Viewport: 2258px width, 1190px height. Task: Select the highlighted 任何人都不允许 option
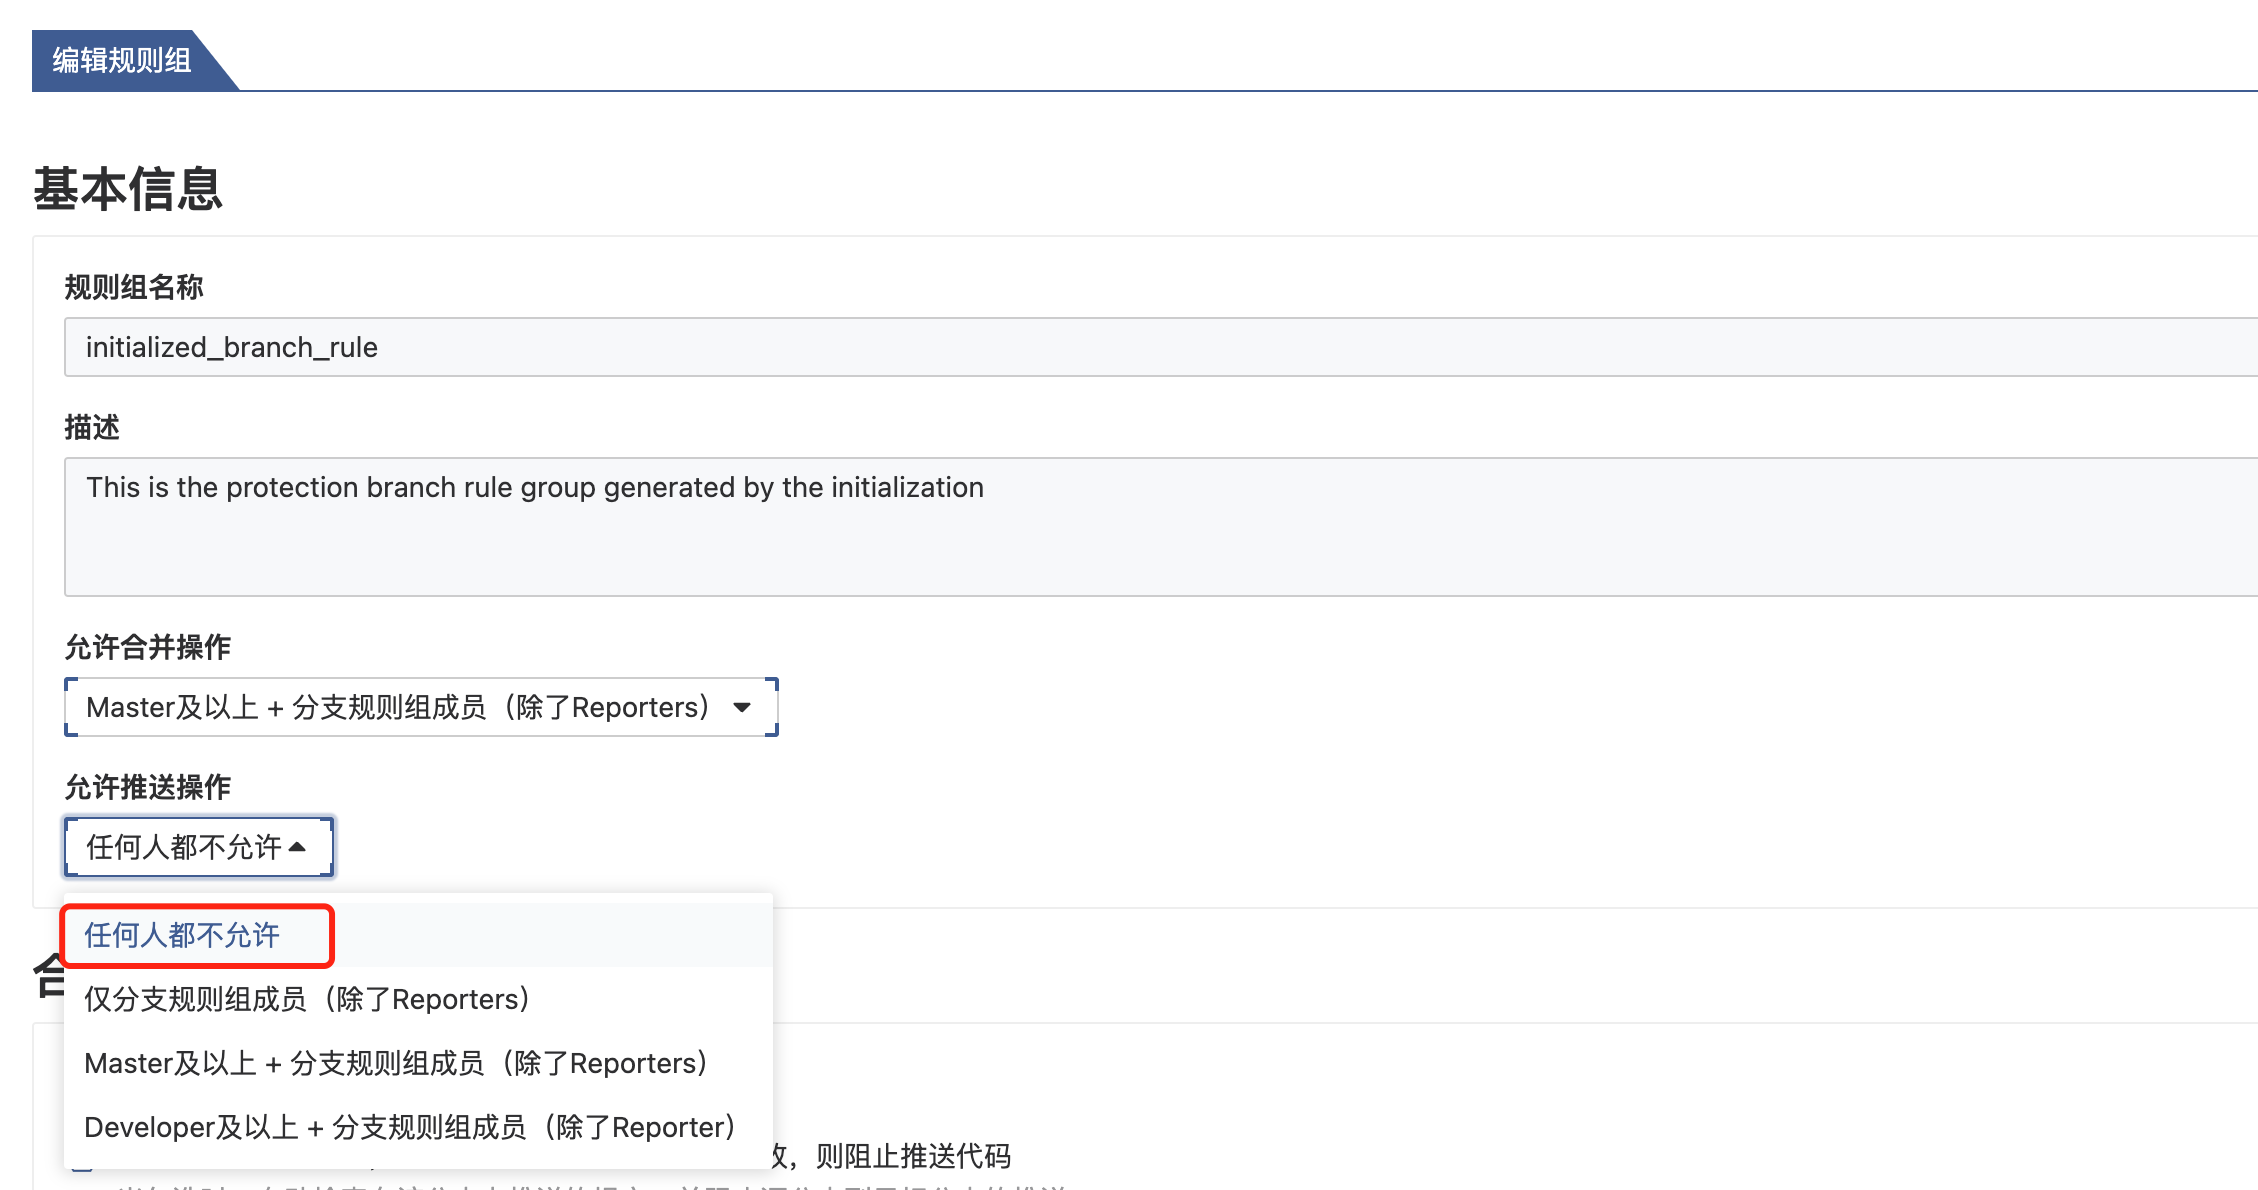tap(182, 936)
